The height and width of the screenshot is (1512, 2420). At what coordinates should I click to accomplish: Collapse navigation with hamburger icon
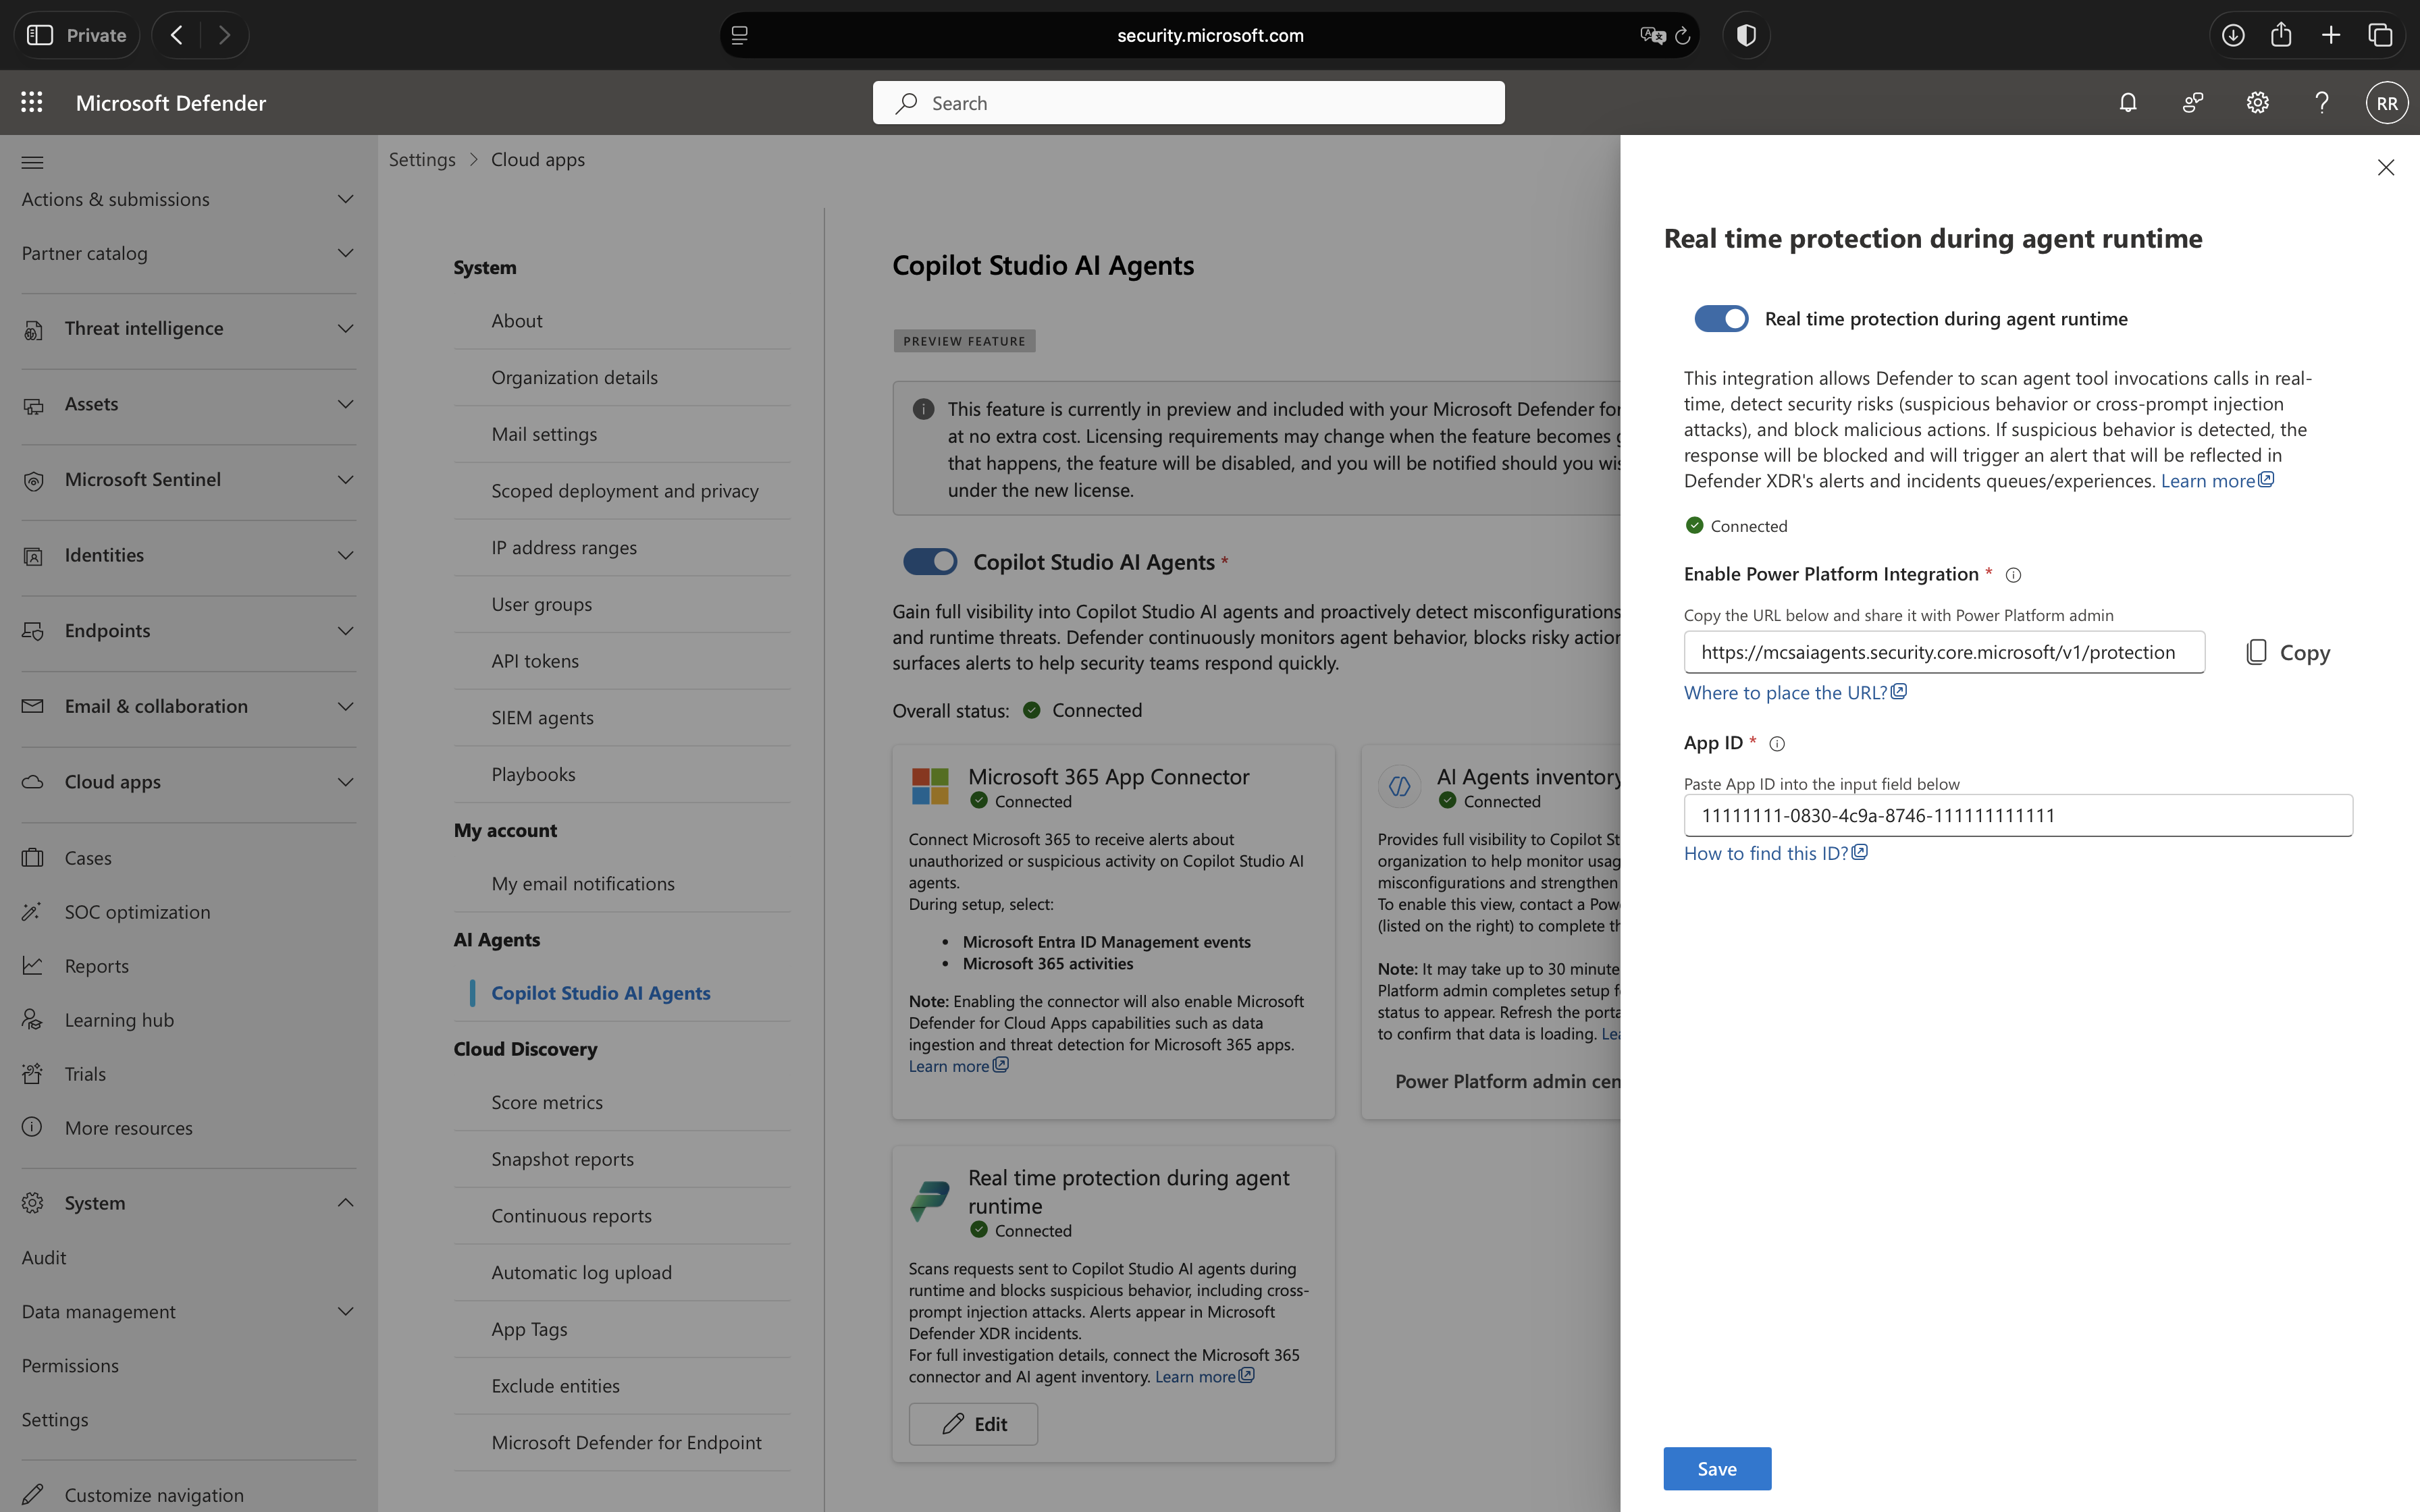point(32,162)
